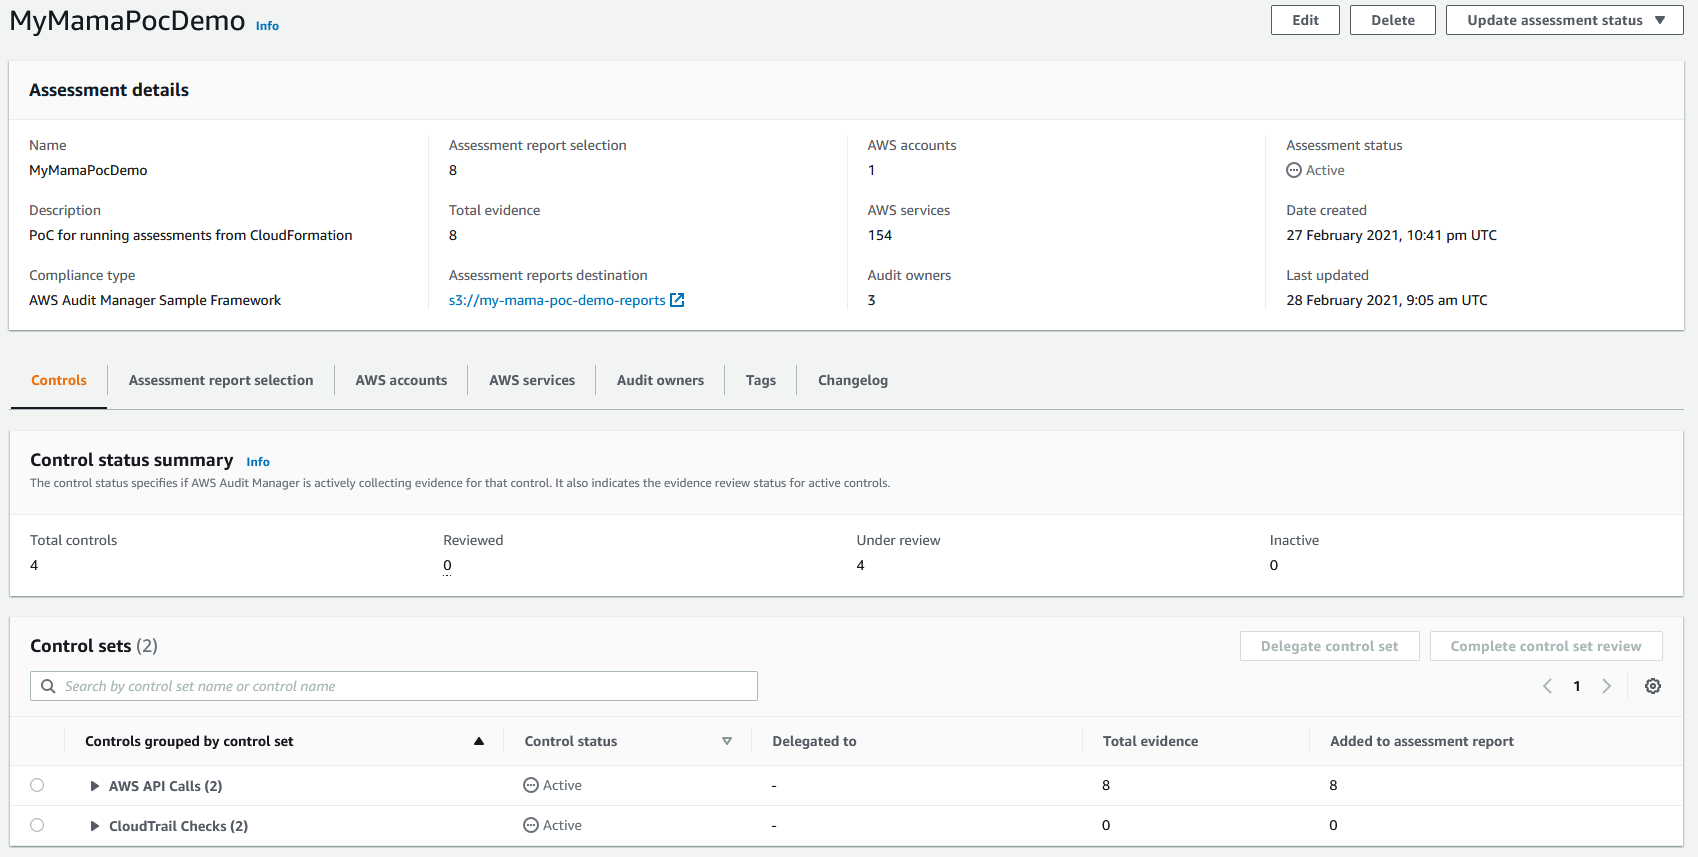Open the Update assessment status dropdown
Image resolution: width=1698 pixels, height=857 pixels.
[x=1564, y=20]
